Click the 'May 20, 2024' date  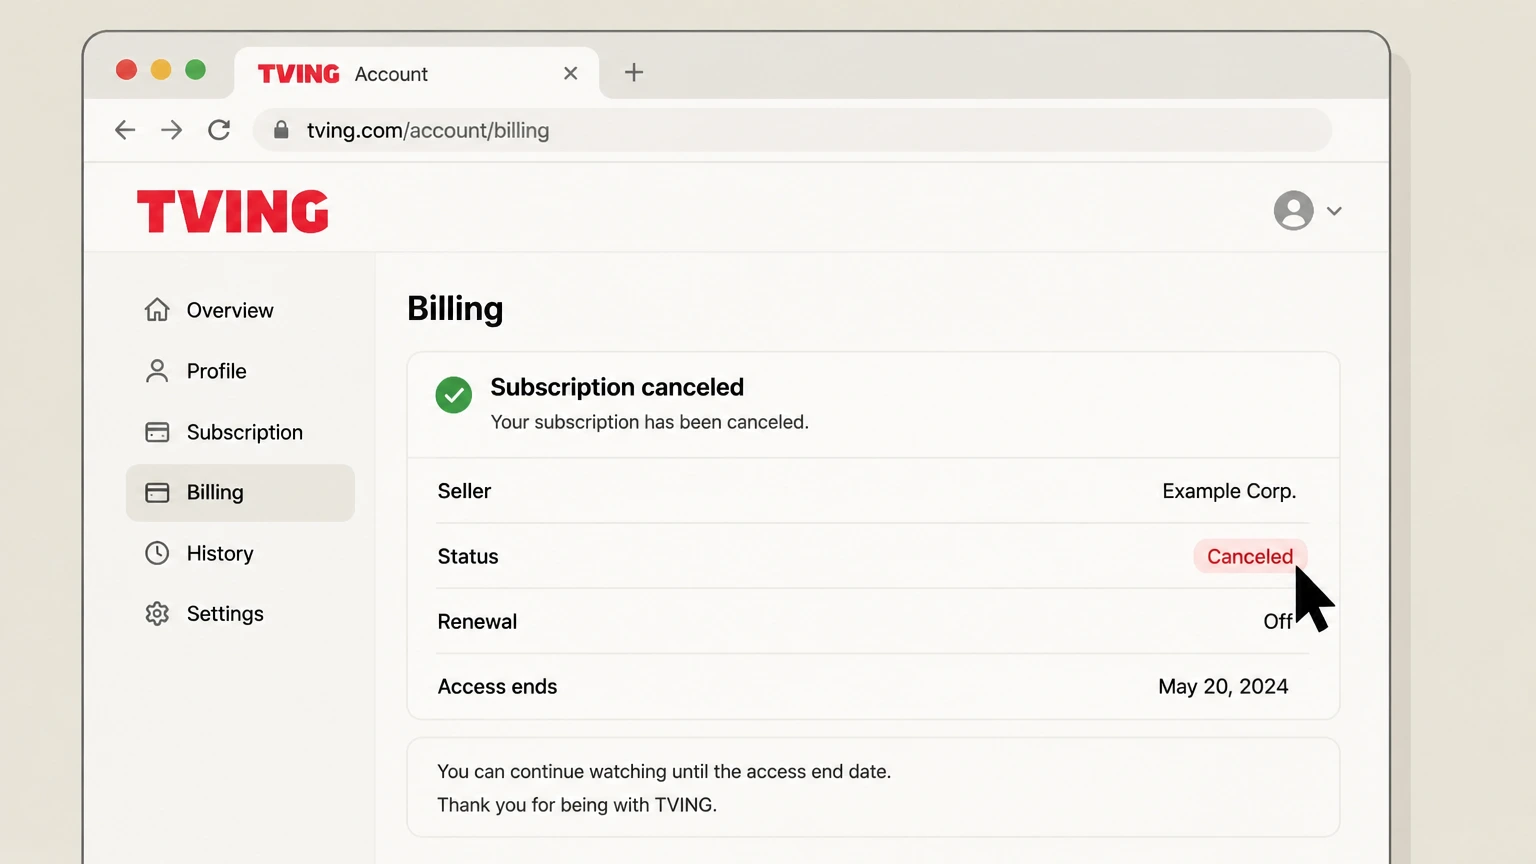[1223, 686]
